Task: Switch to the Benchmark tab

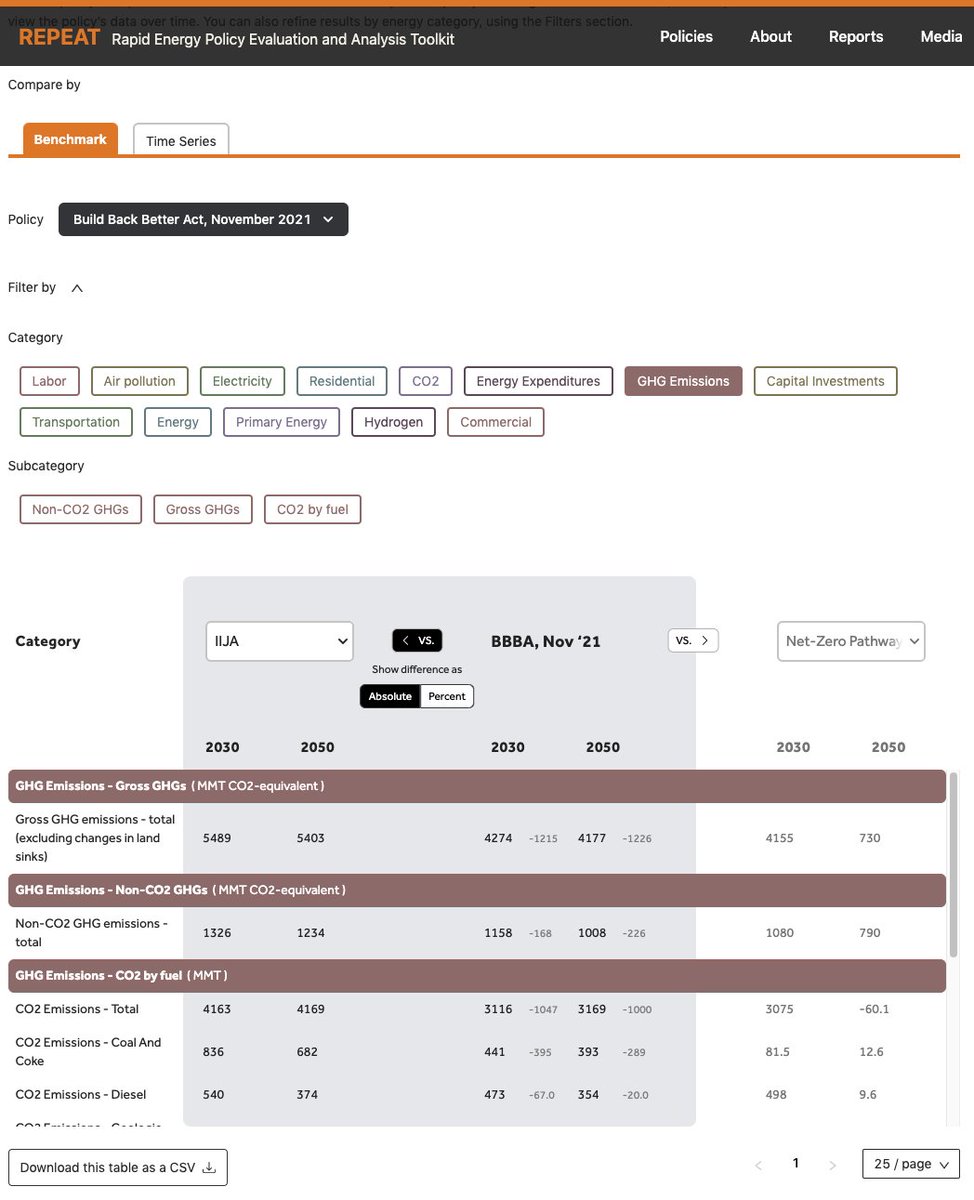Action: pyautogui.click(x=70, y=139)
